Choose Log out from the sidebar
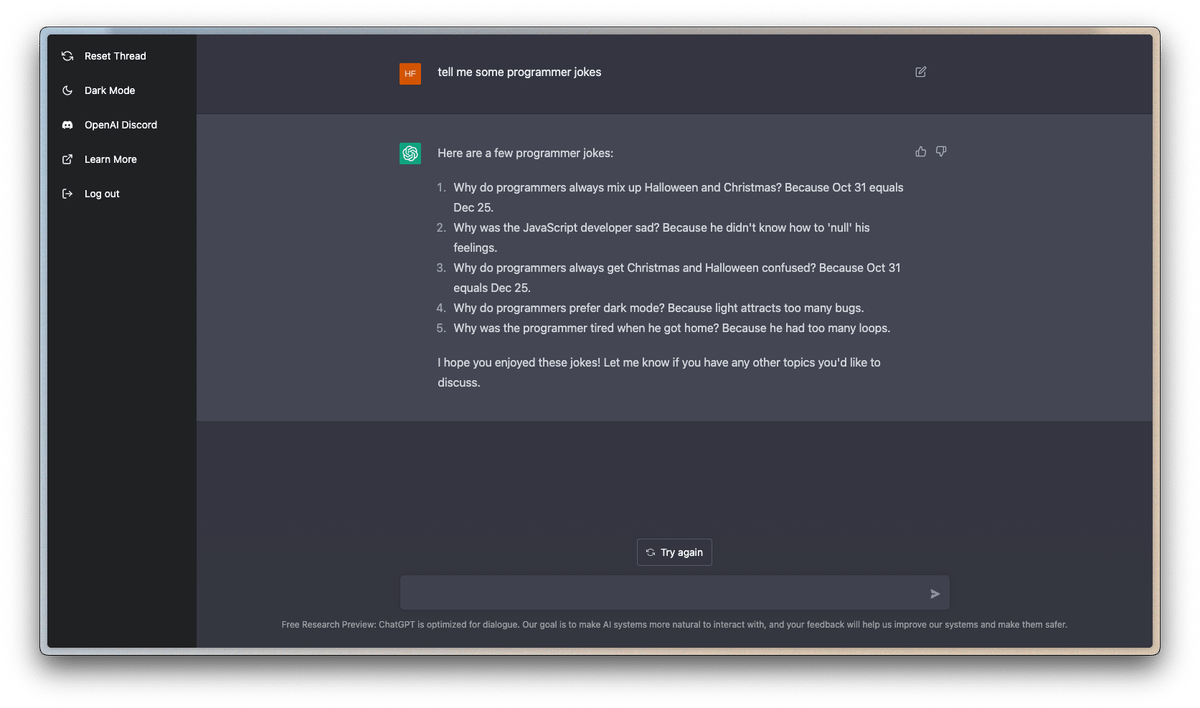The image size is (1200, 708). tap(102, 194)
